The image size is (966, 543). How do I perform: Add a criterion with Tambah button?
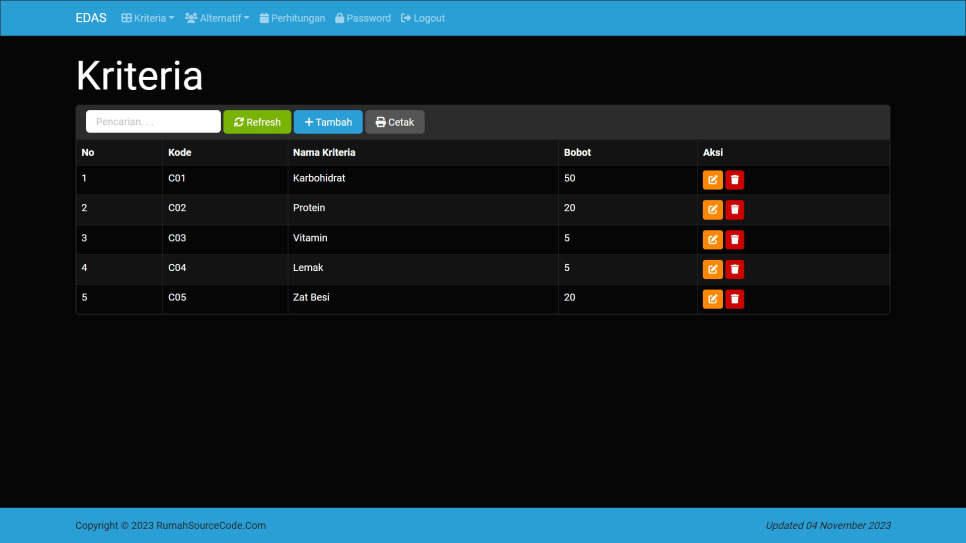click(328, 122)
